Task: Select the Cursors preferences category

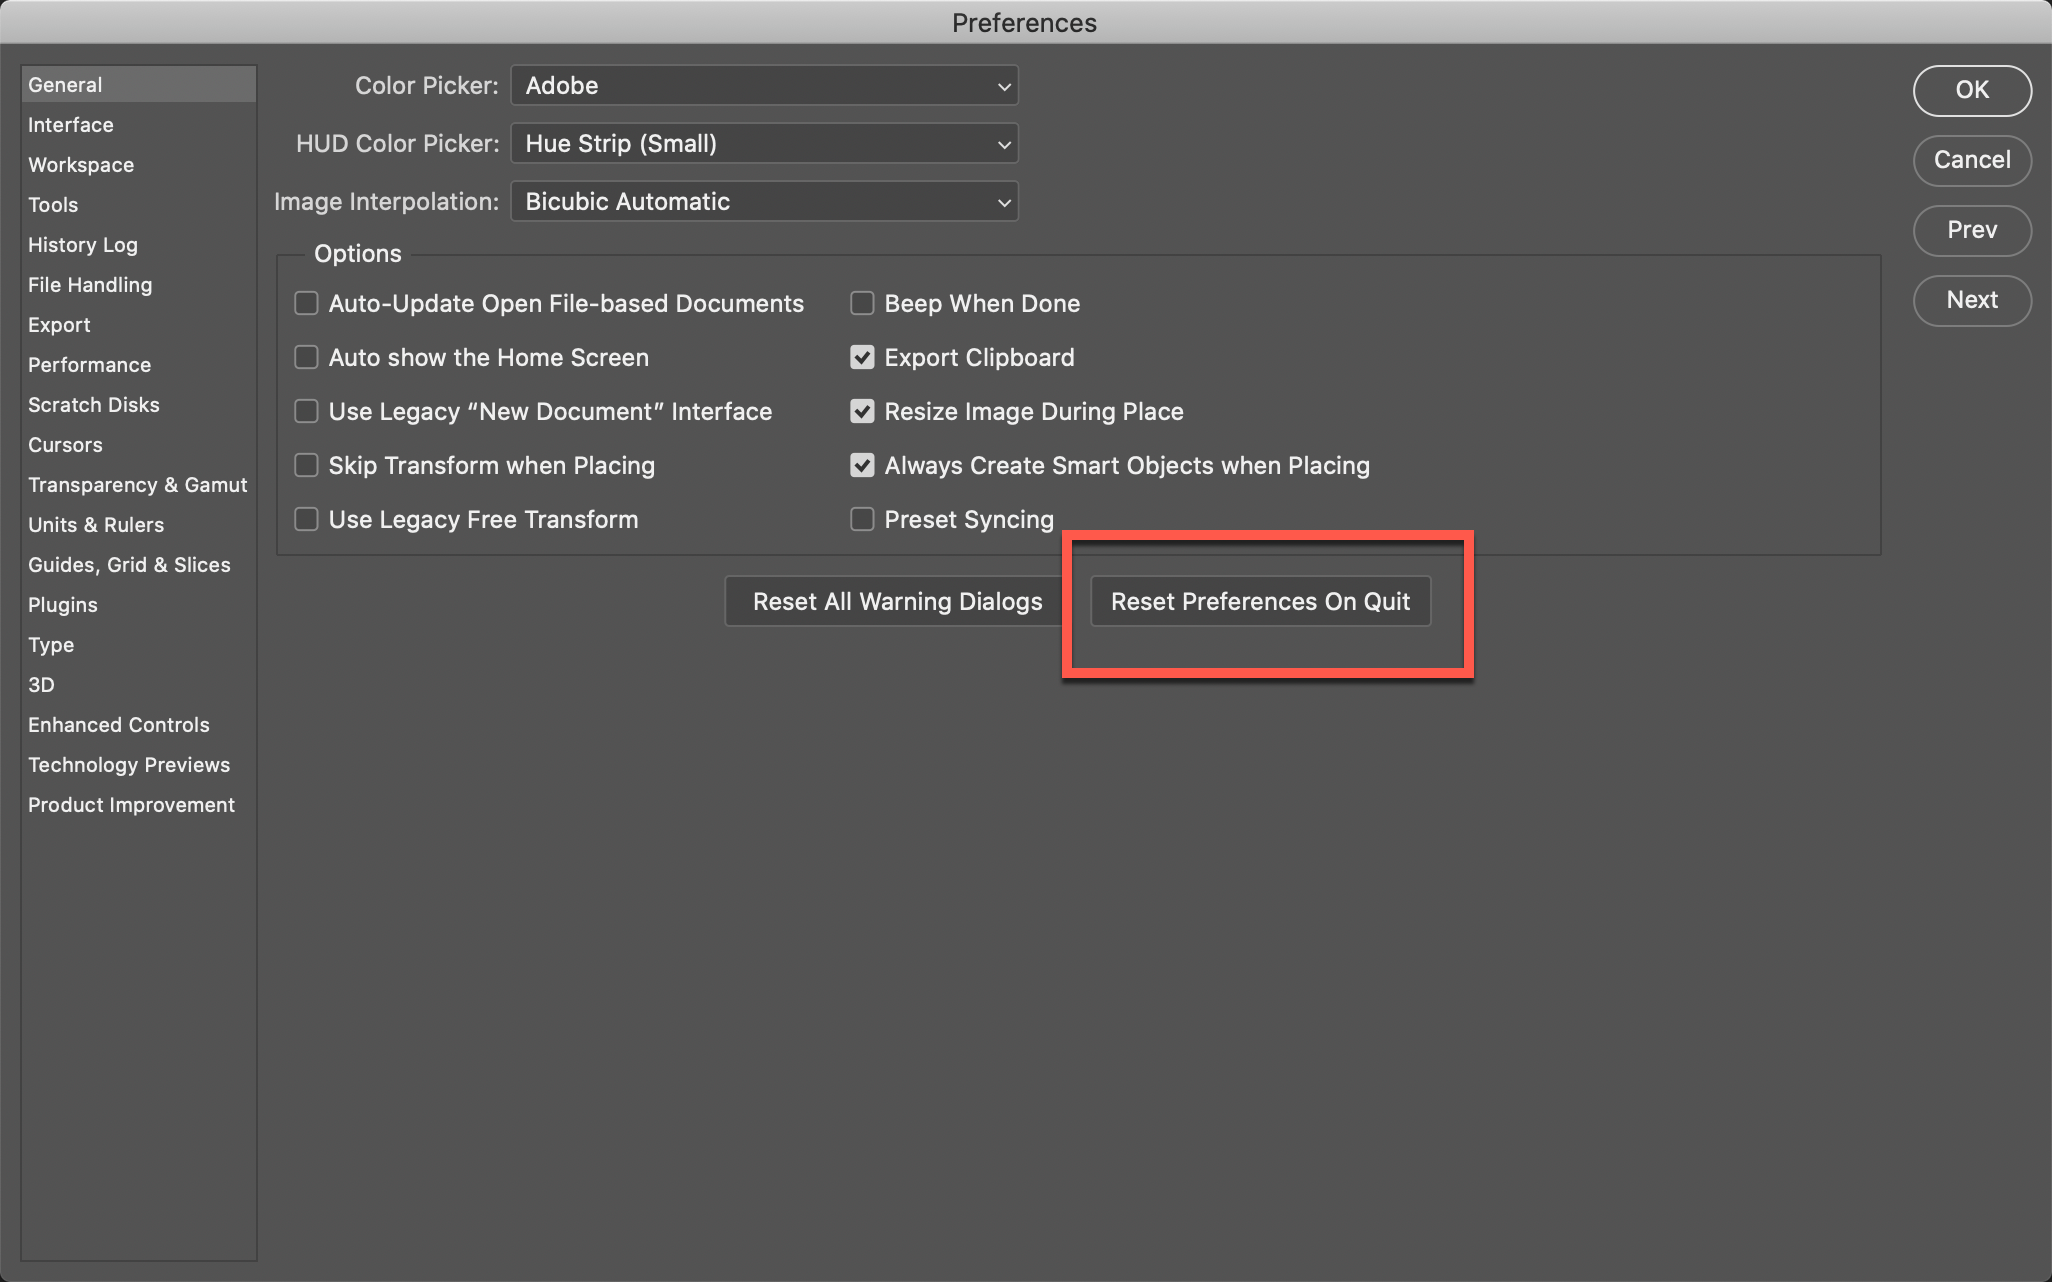Action: [65, 444]
